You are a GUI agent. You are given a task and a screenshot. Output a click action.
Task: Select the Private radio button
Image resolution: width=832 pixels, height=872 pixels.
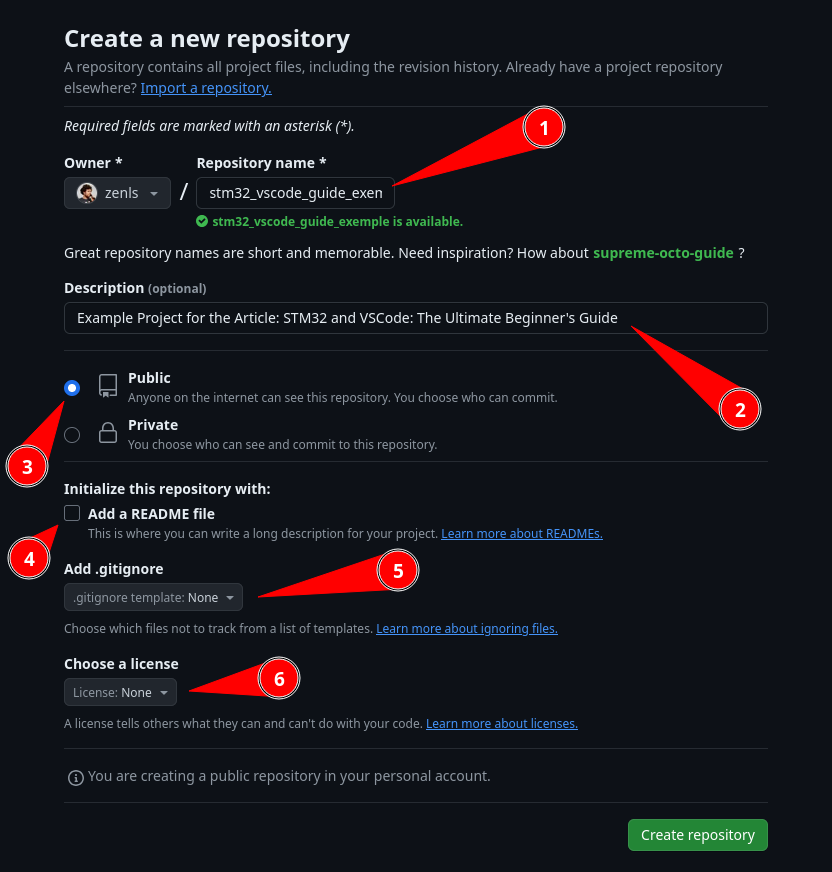tap(72, 435)
